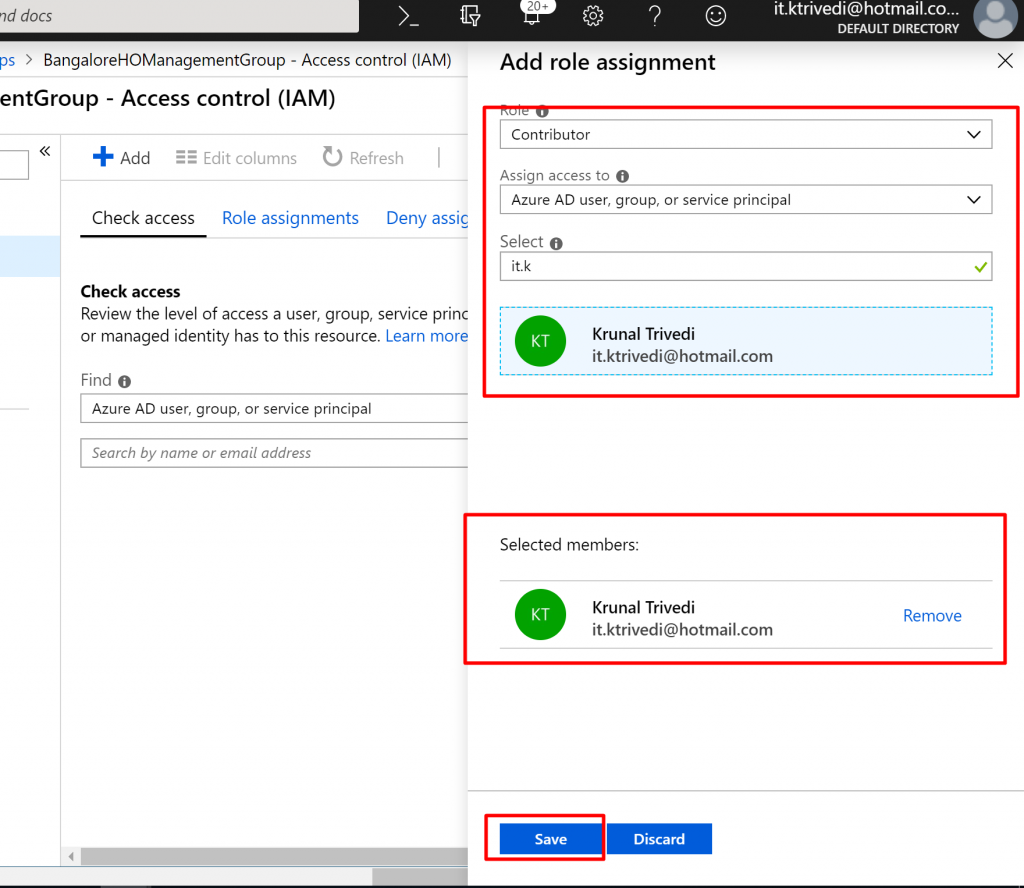The width and height of the screenshot is (1024, 888).
Task: Switch to the Role assignments tab
Action: (x=290, y=218)
